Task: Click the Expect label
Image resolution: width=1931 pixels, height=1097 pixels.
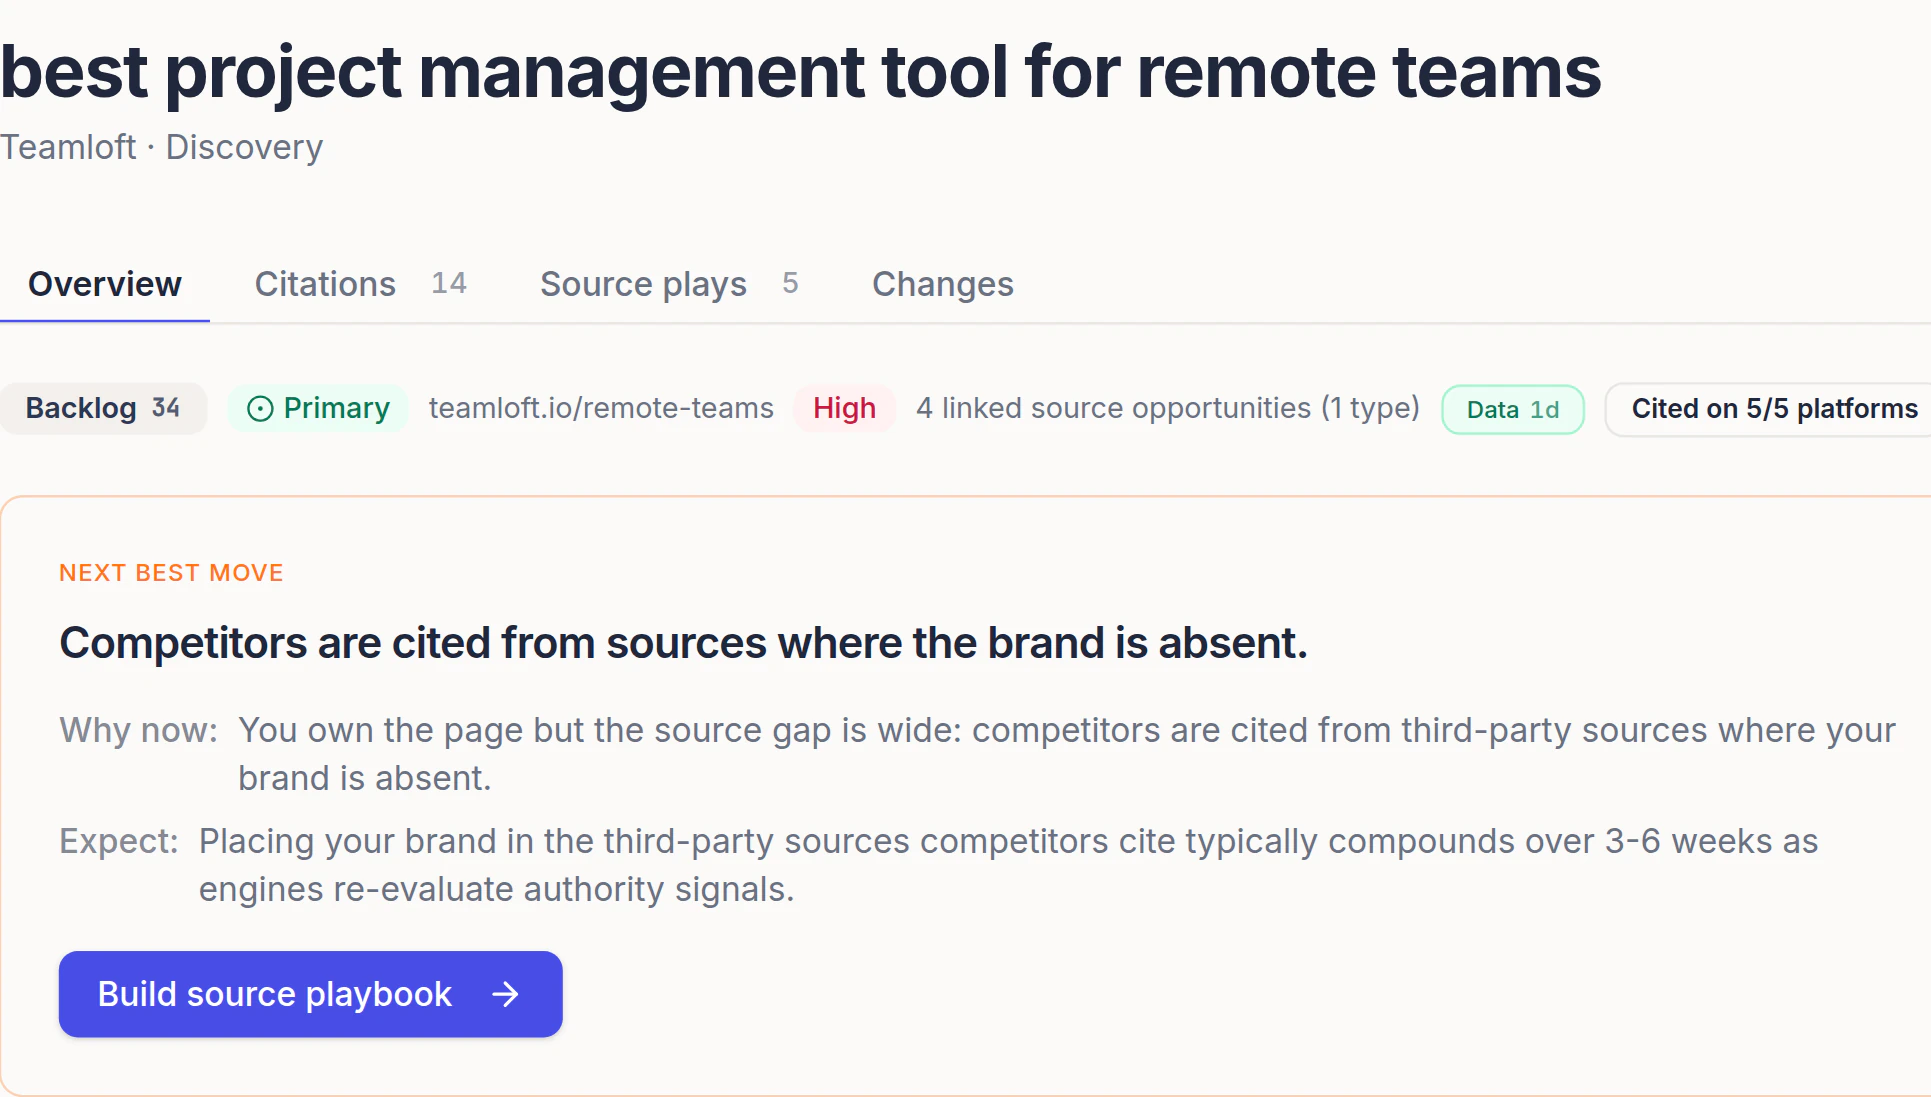Action: tap(118, 841)
